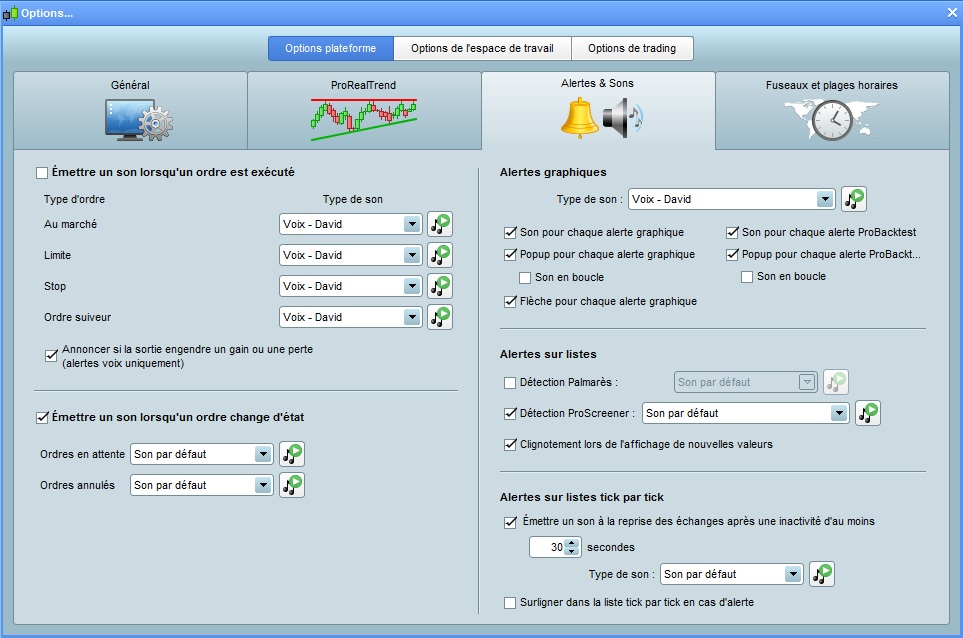Screen dimensions: 963x638
Task: Toggle Popup pour chaque alerte ProBacktest
Action: click(732, 255)
